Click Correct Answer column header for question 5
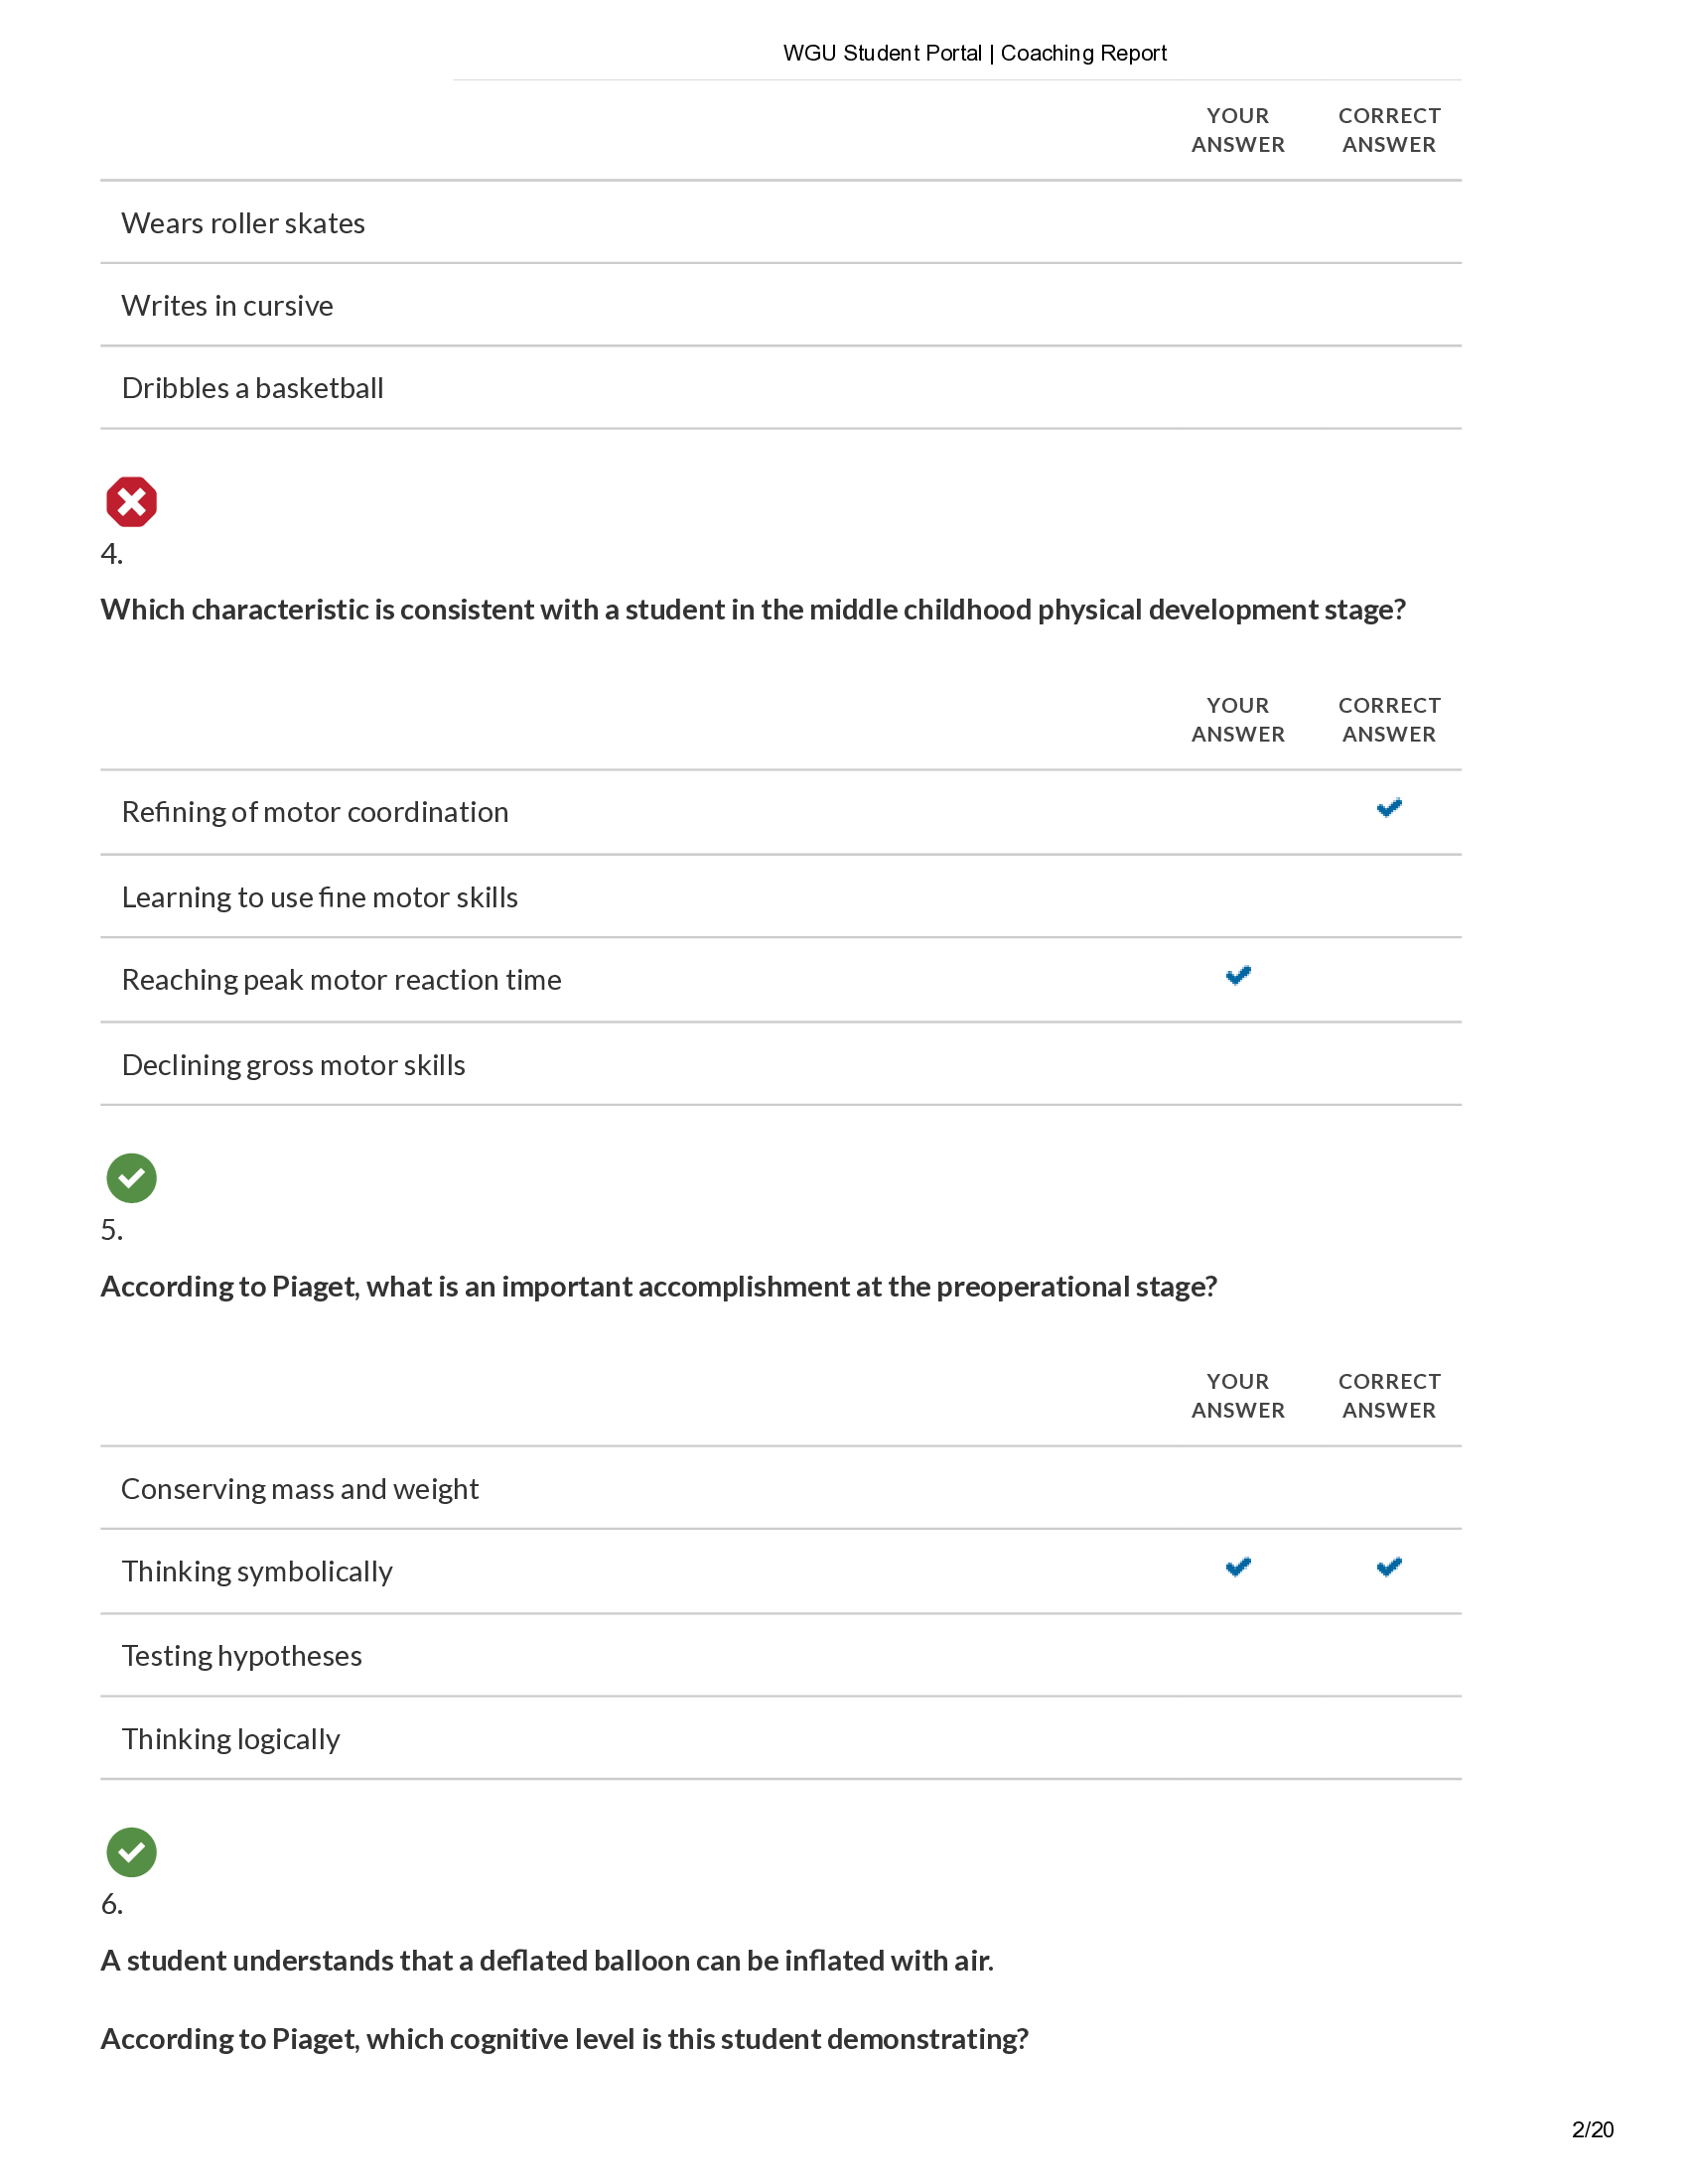The height and width of the screenshot is (2184, 1688). [x=1388, y=1395]
